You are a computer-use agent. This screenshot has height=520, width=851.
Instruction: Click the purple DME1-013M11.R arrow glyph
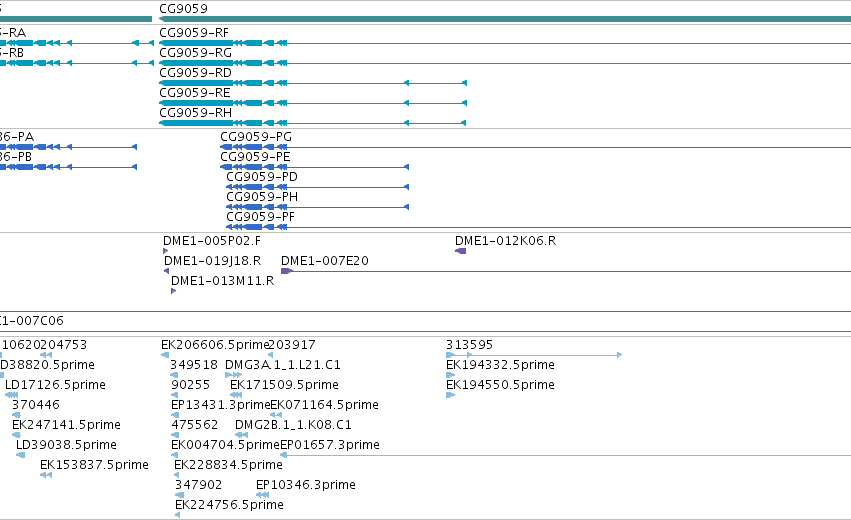173,291
